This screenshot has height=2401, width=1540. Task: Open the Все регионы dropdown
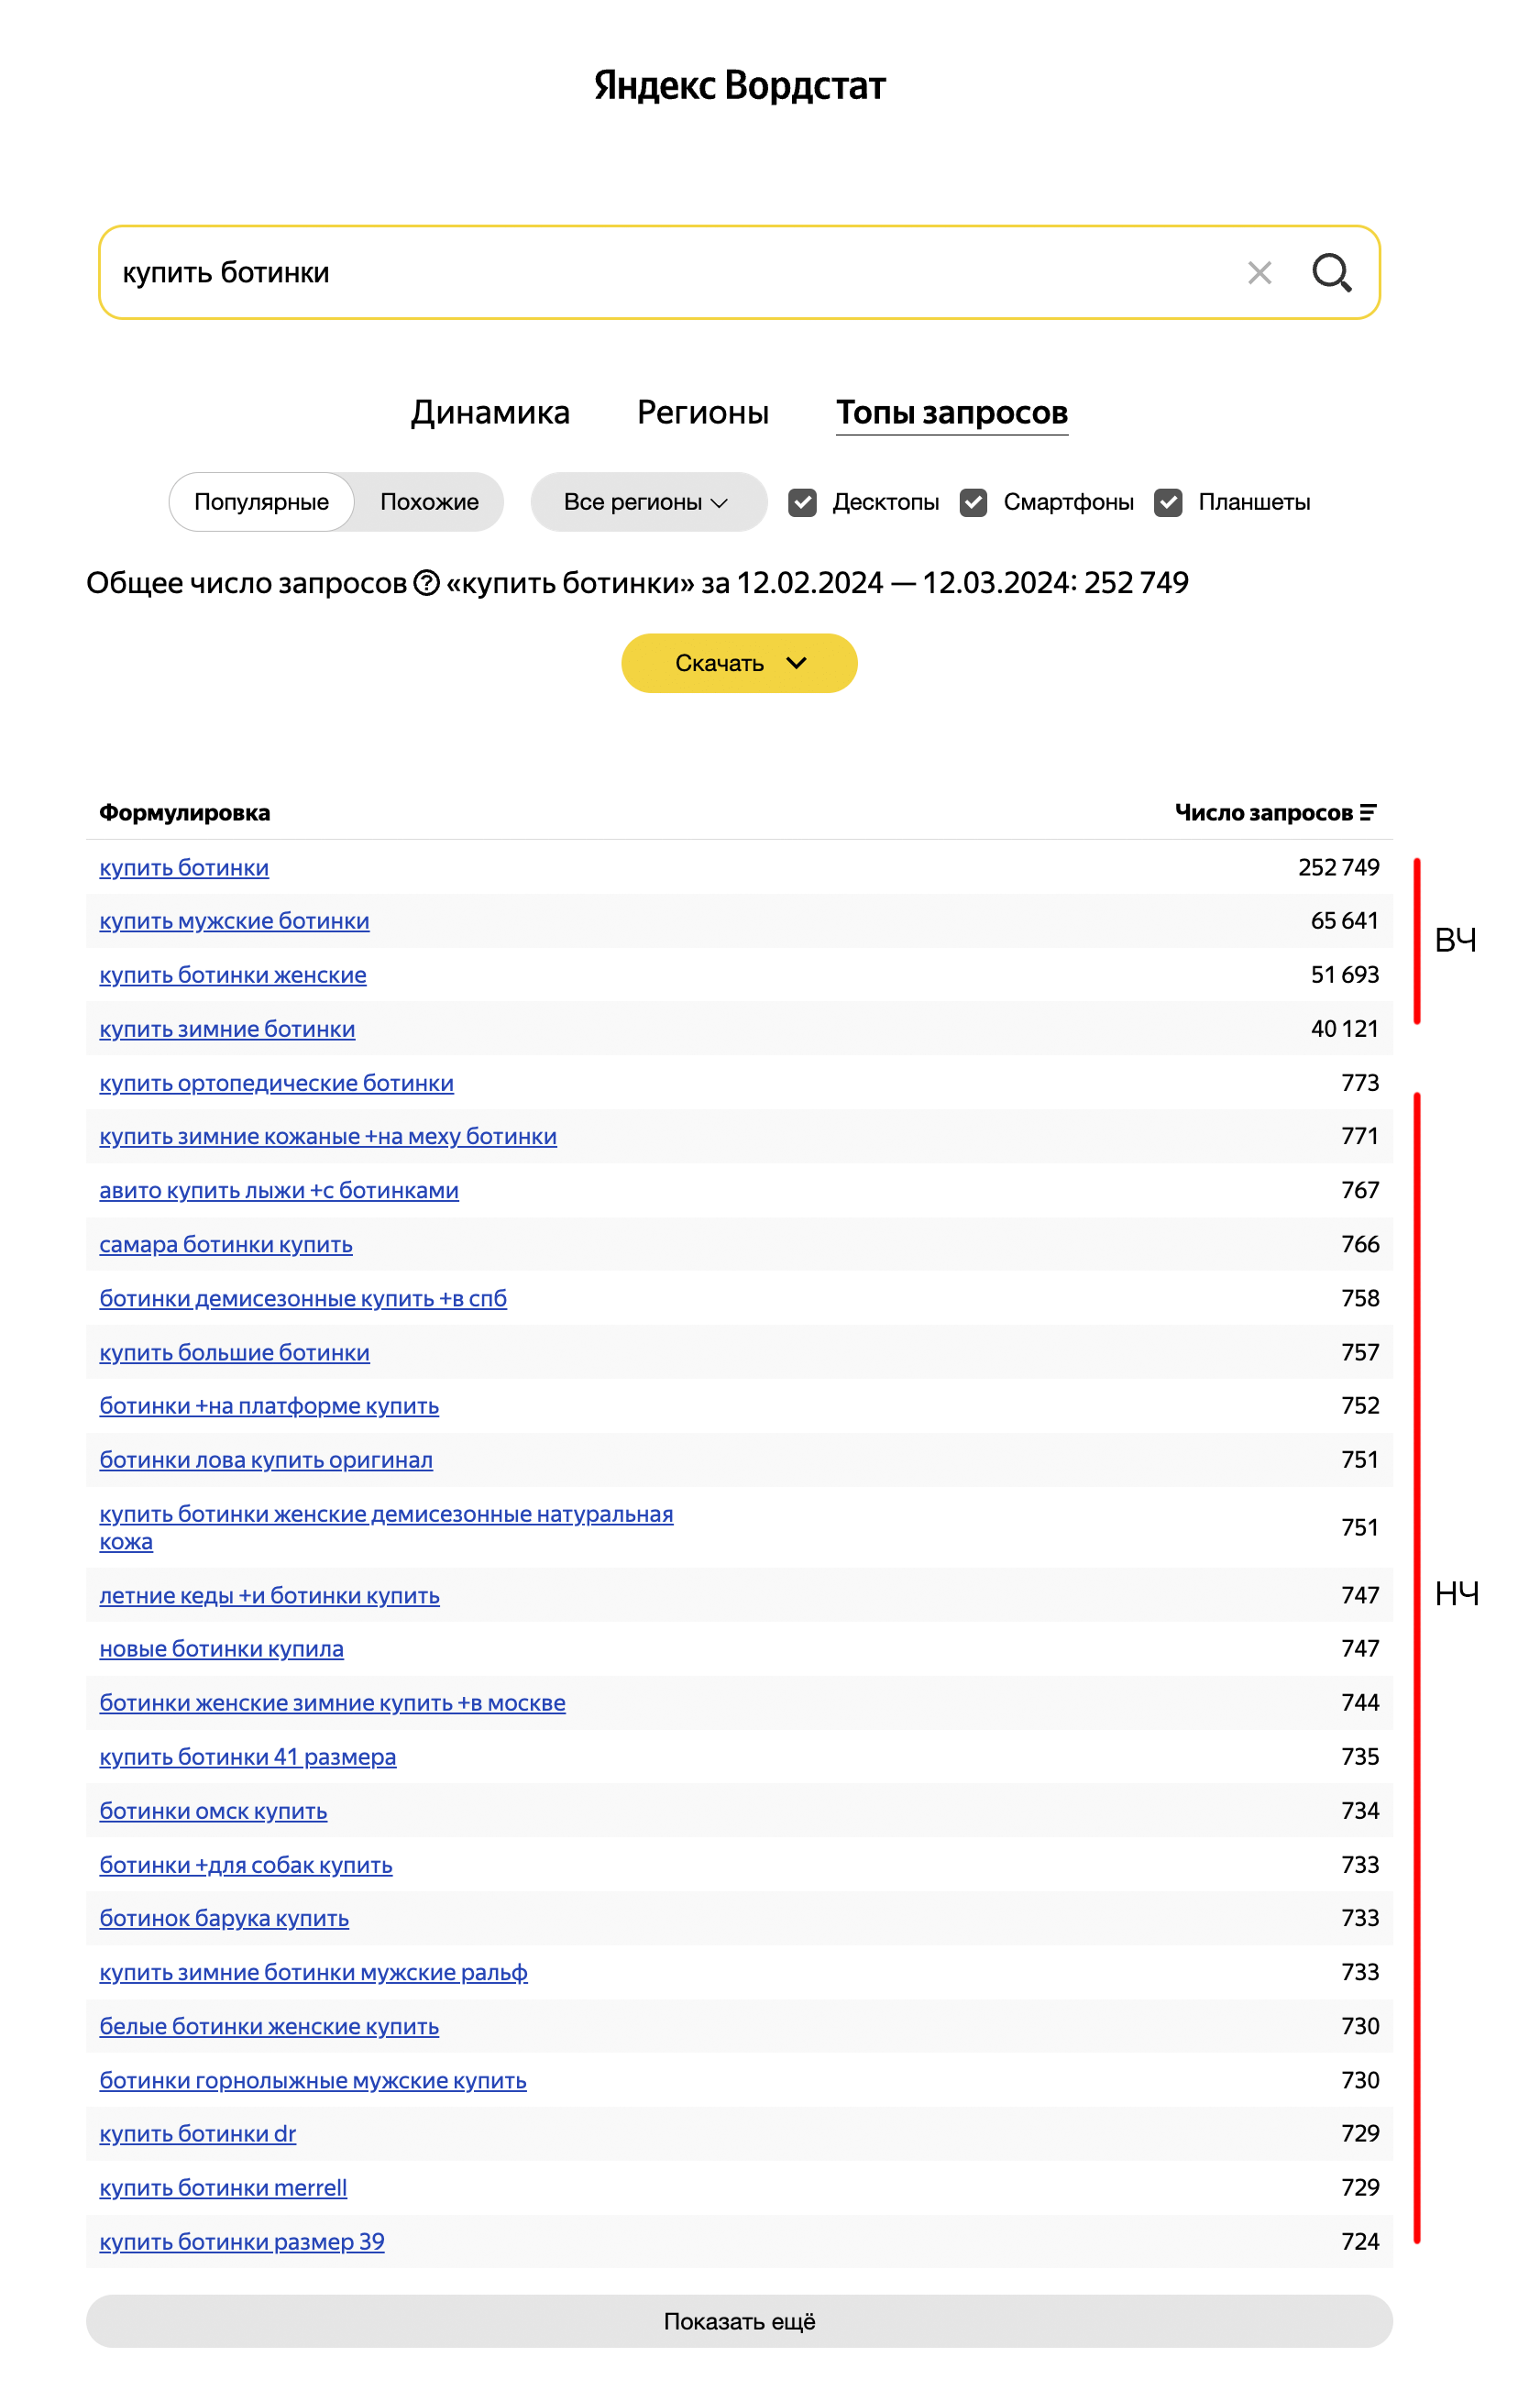648,502
